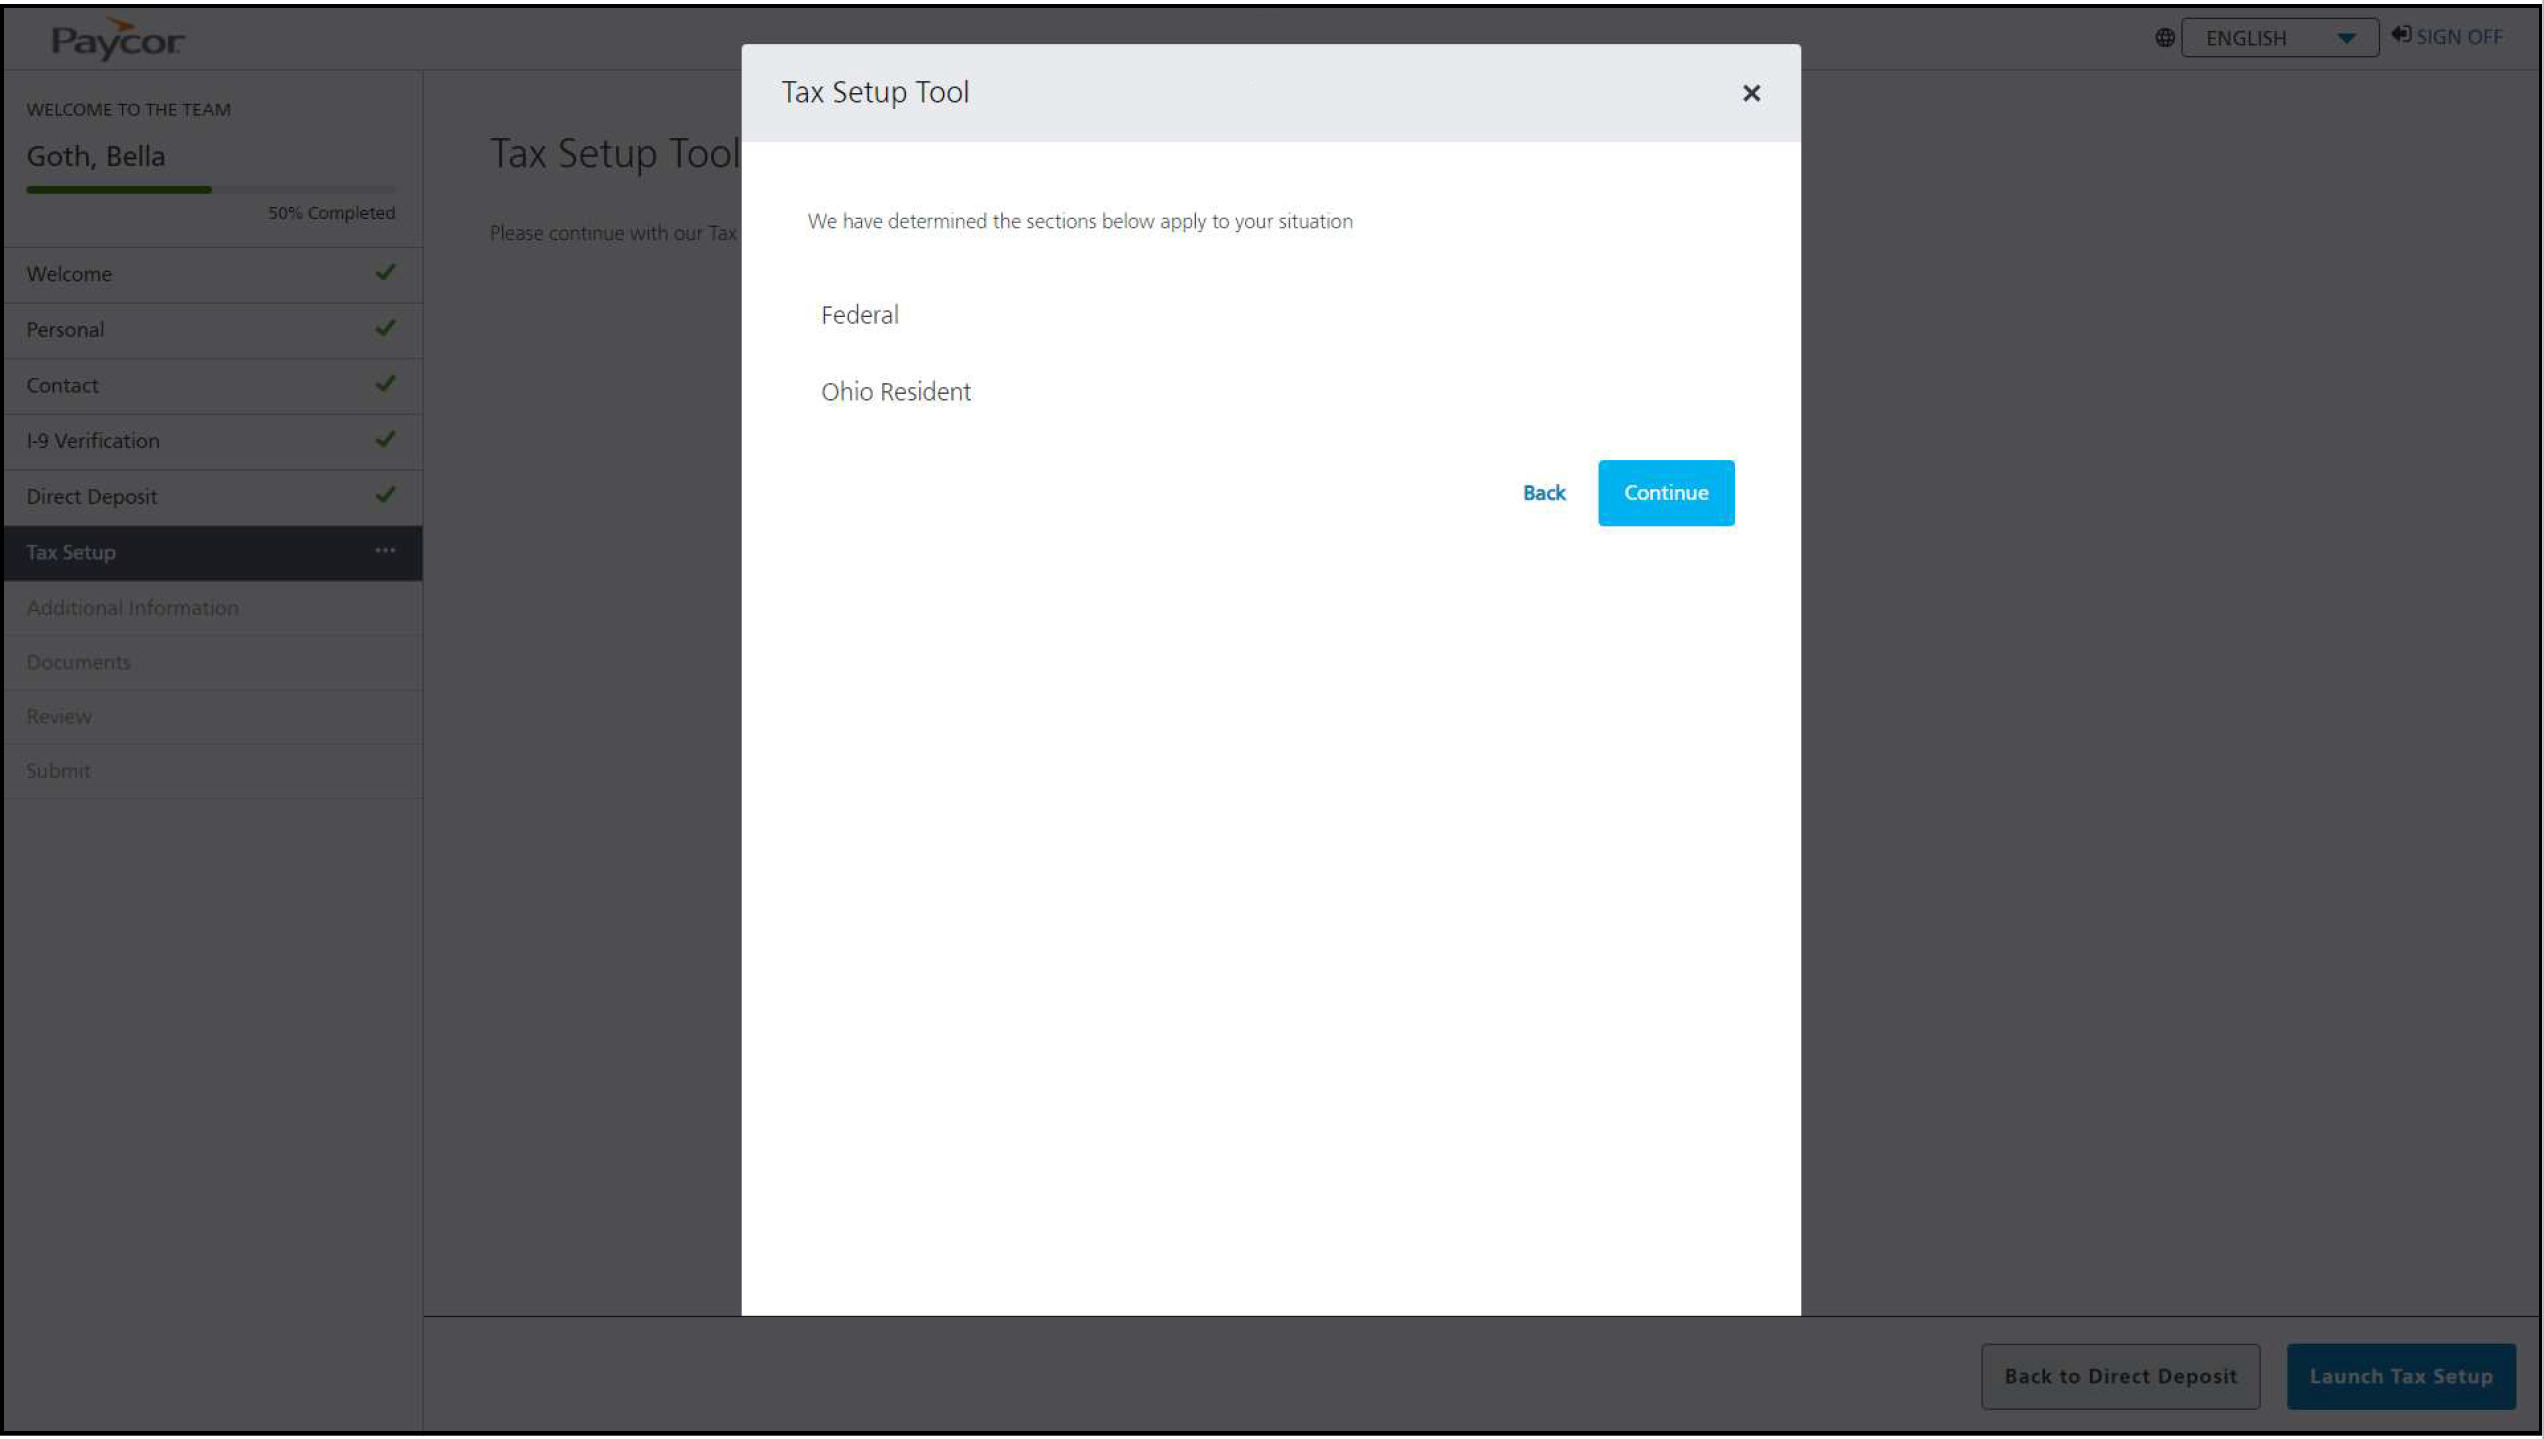Click the globe language icon
This screenshot has width=2544, height=1439.
[x=2164, y=38]
